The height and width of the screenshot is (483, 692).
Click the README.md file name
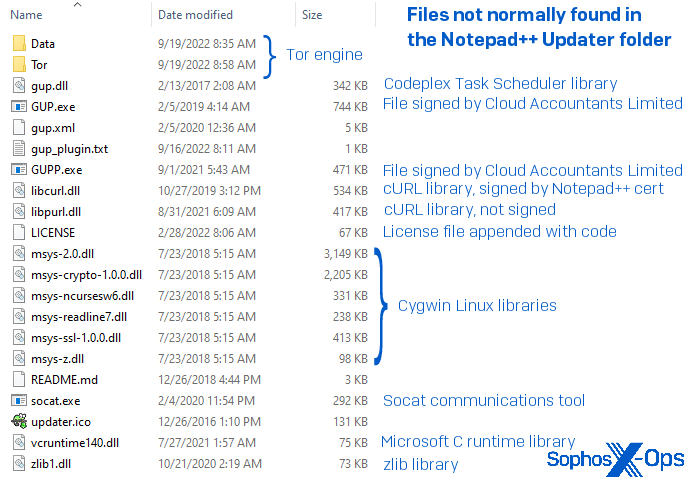point(64,380)
